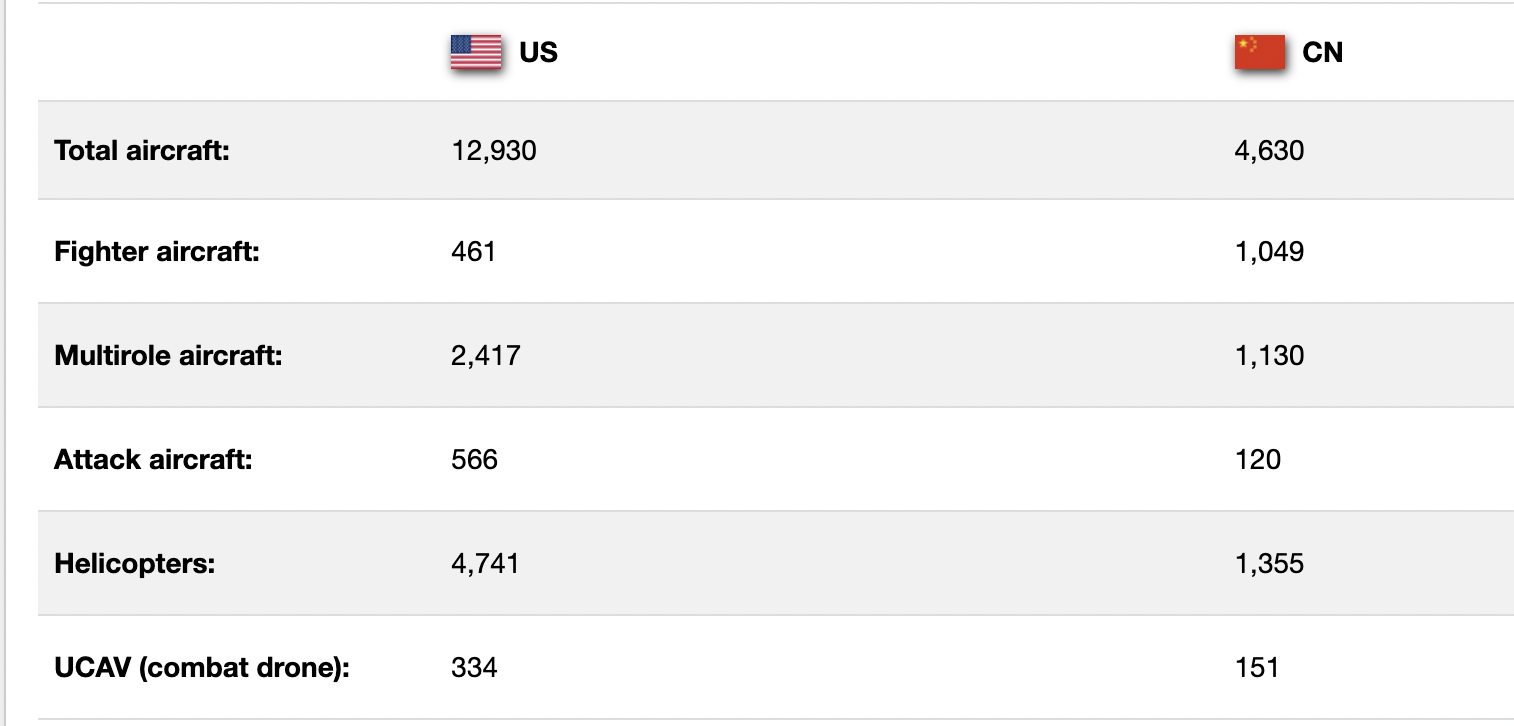Click China combat drone value 151
This screenshot has height=726, width=1514.
click(1257, 667)
